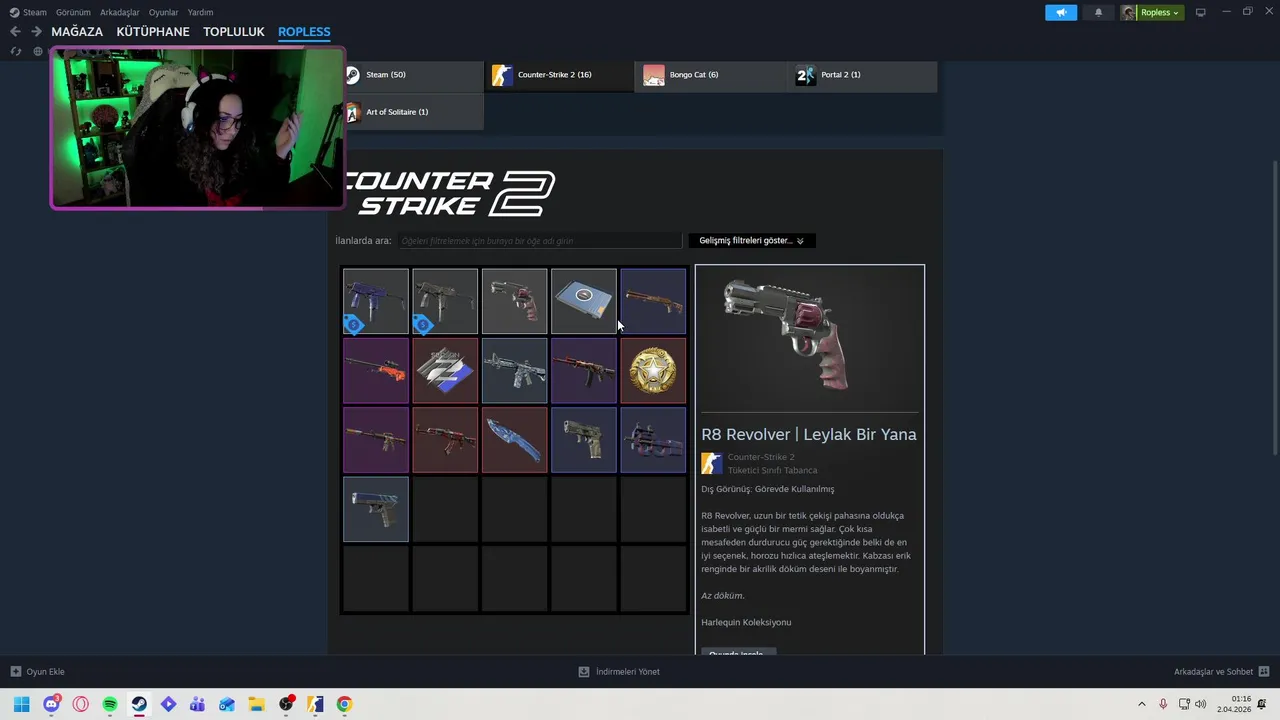Open the ROPLESS profile section
This screenshot has width=1280, height=720.
click(304, 32)
